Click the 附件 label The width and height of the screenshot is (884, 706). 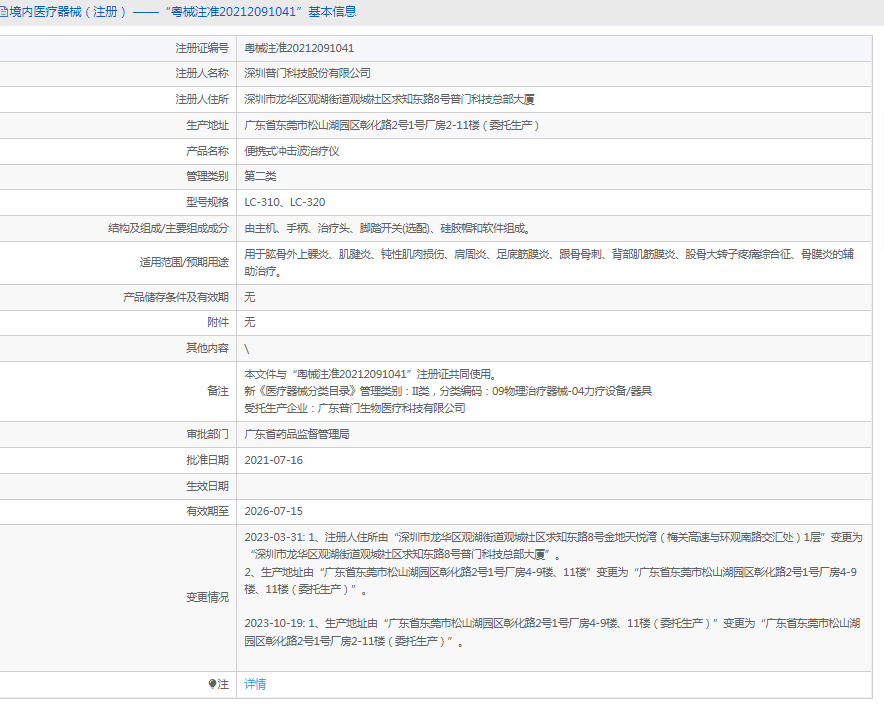click(x=218, y=322)
